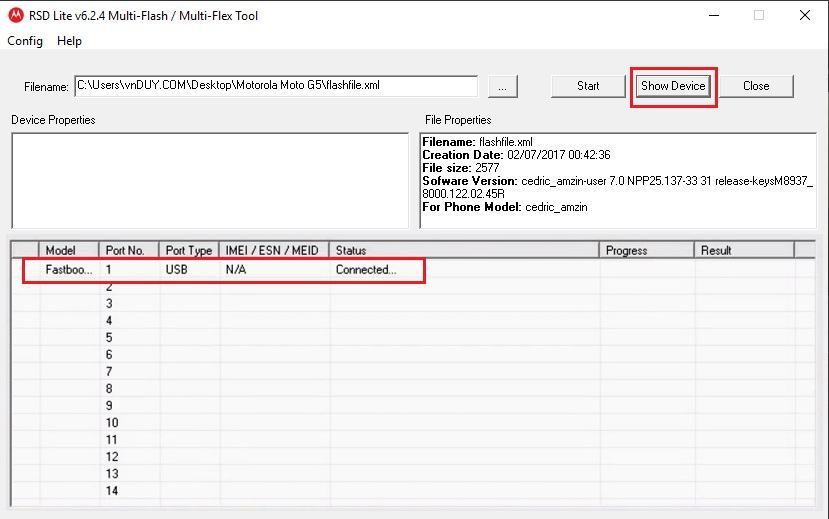The image size is (829, 519).
Task: Click the N/A IMEI cell
Action: point(274,270)
